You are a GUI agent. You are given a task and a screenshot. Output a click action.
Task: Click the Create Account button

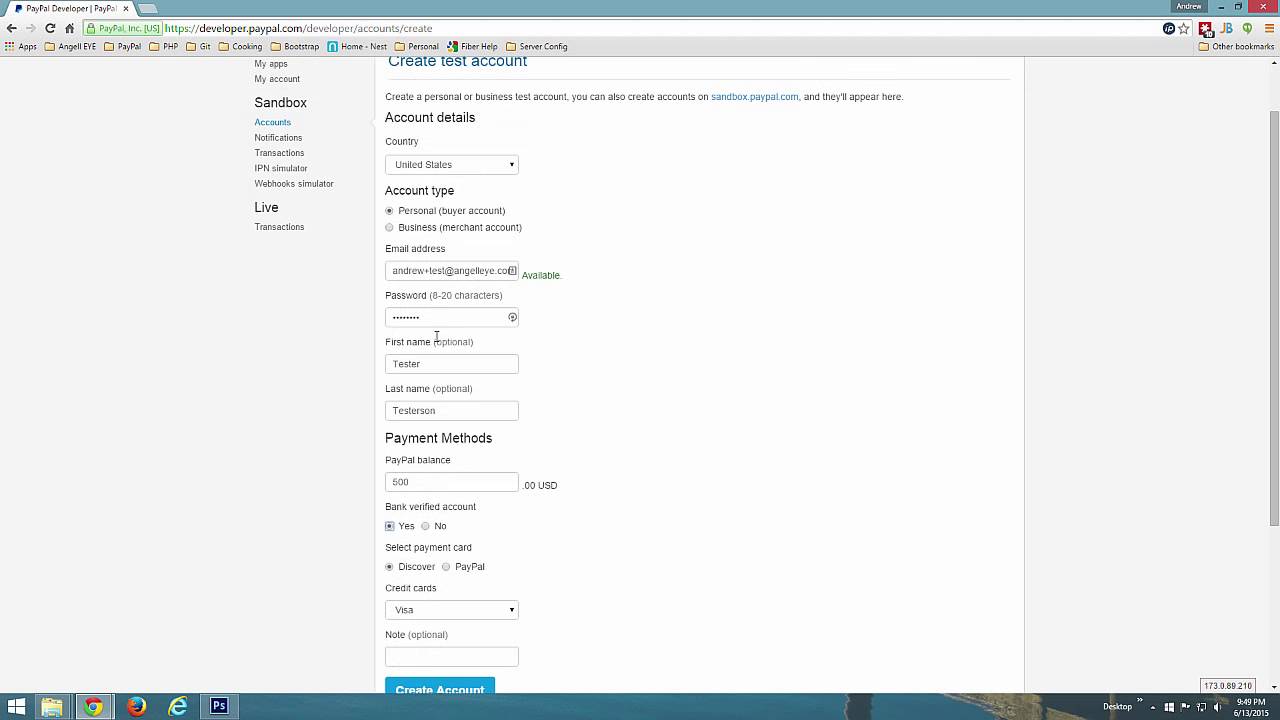[x=440, y=686]
